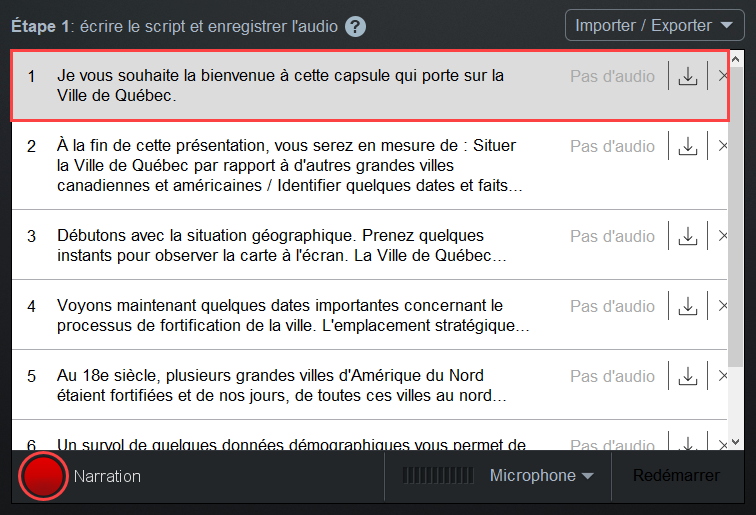Download audio icon for script line 2

(x=688, y=146)
